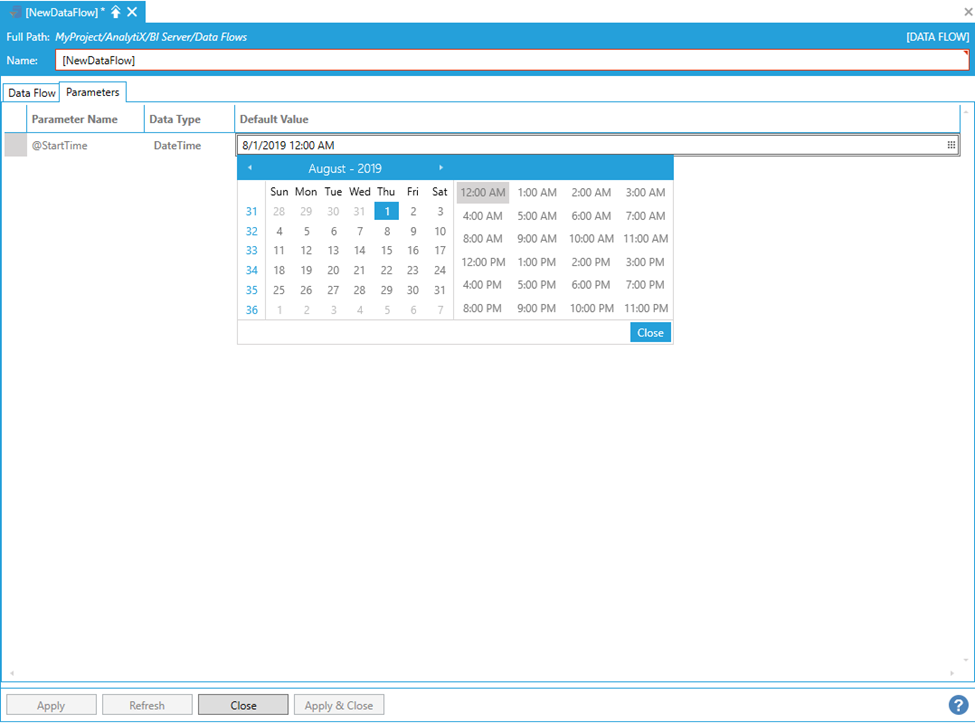975x723 pixels.
Task: Go to previous month in calendar
Action: click(250, 168)
